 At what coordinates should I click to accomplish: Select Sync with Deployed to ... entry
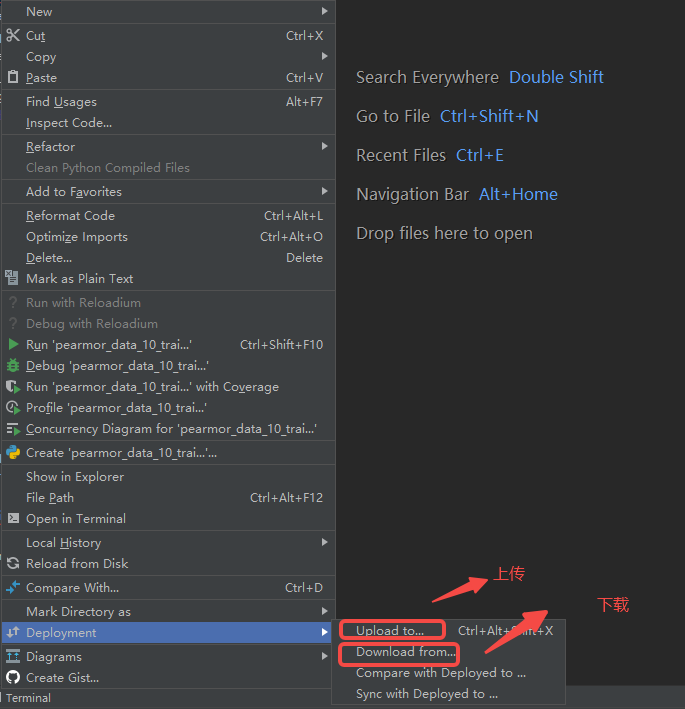click(448, 694)
